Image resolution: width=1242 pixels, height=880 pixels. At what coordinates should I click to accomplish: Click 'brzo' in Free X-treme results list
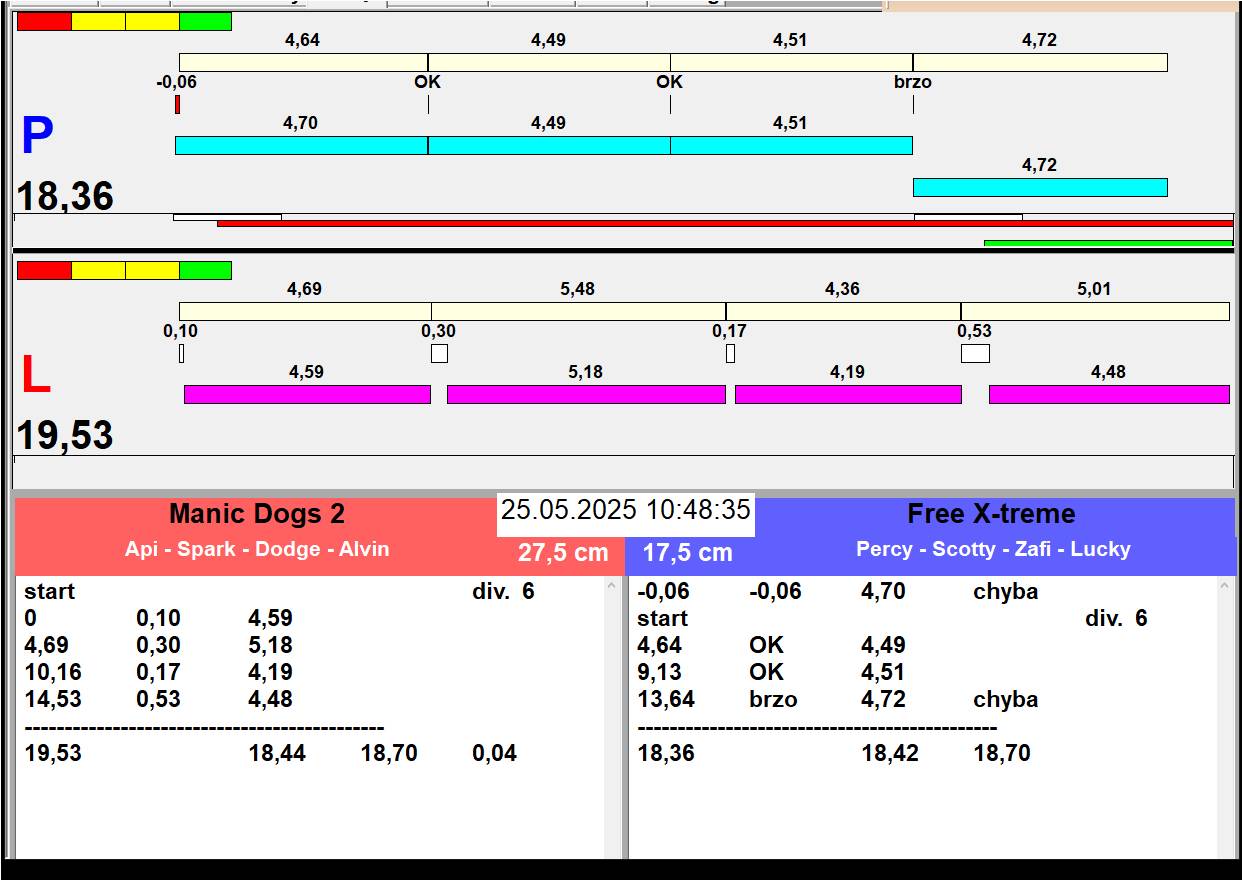(773, 699)
